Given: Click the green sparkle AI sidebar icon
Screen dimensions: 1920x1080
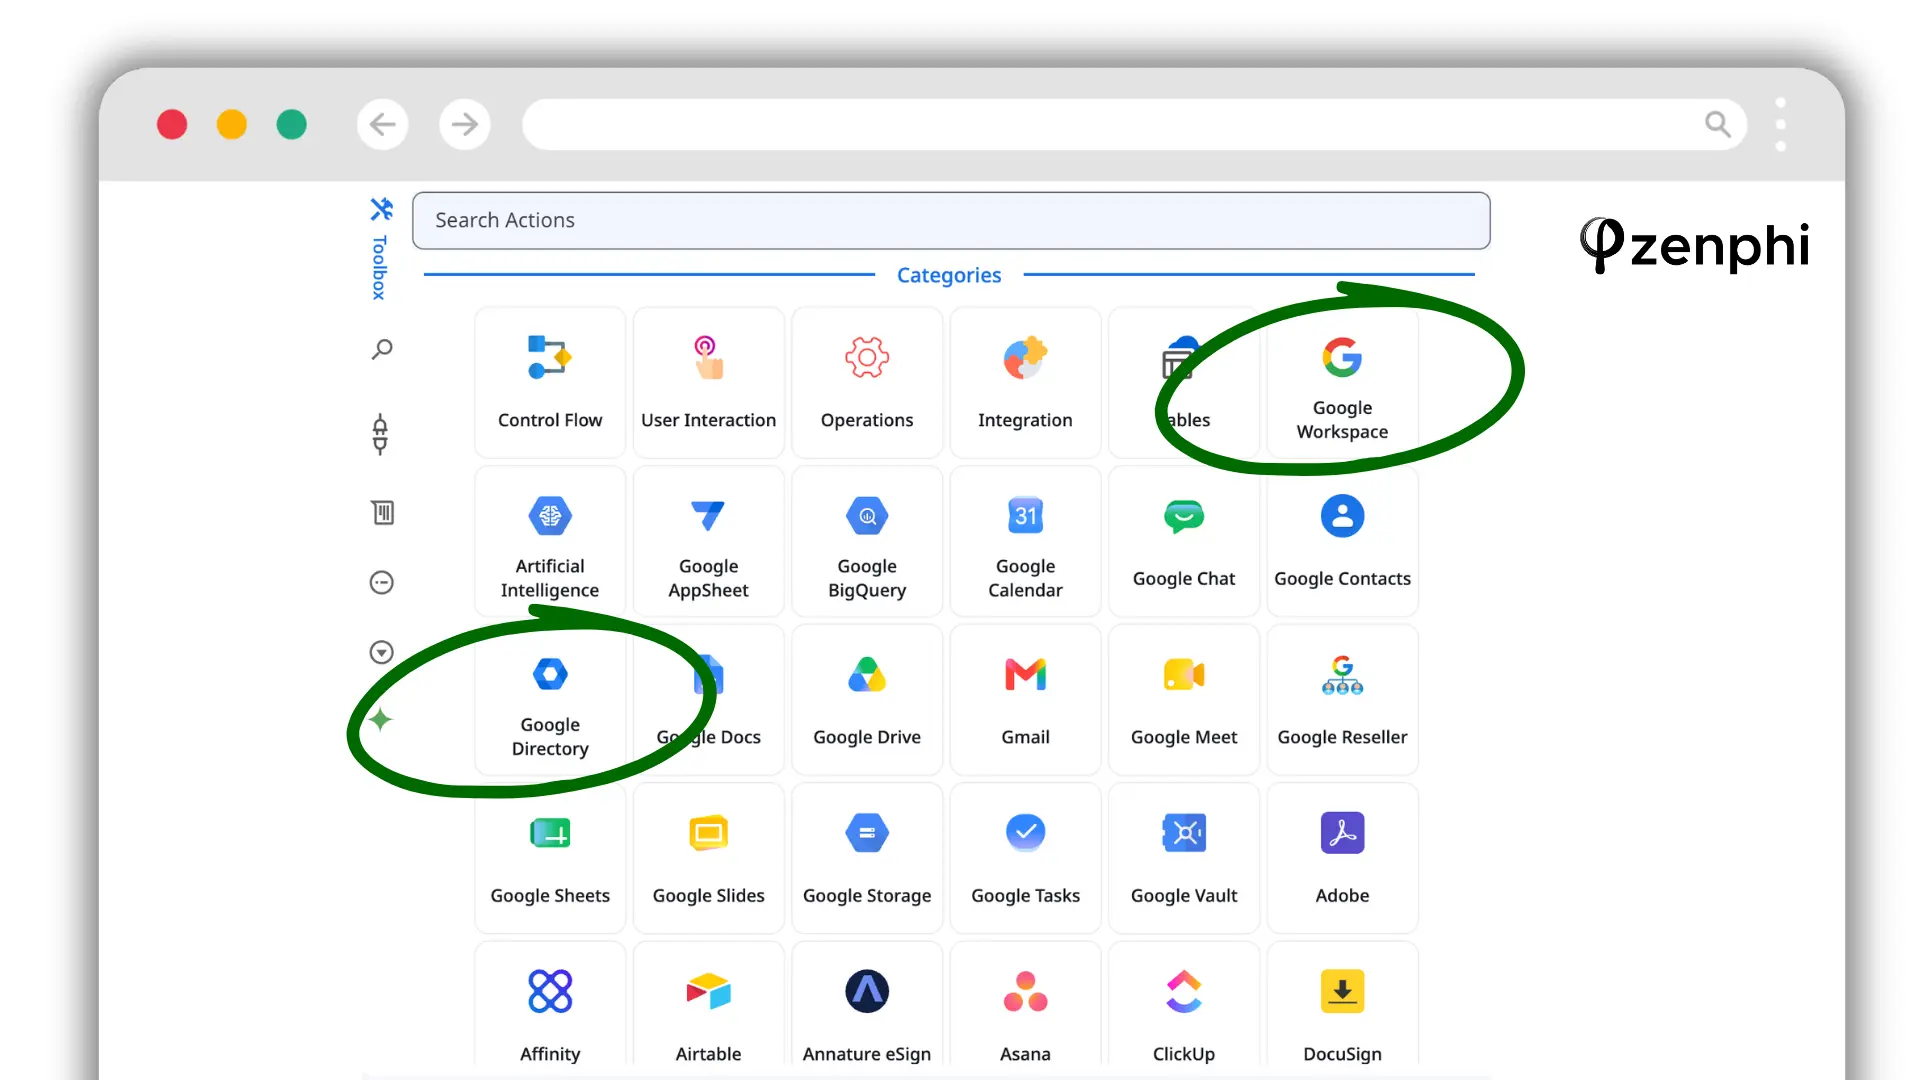Looking at the screenshot, I should [380, 719].
